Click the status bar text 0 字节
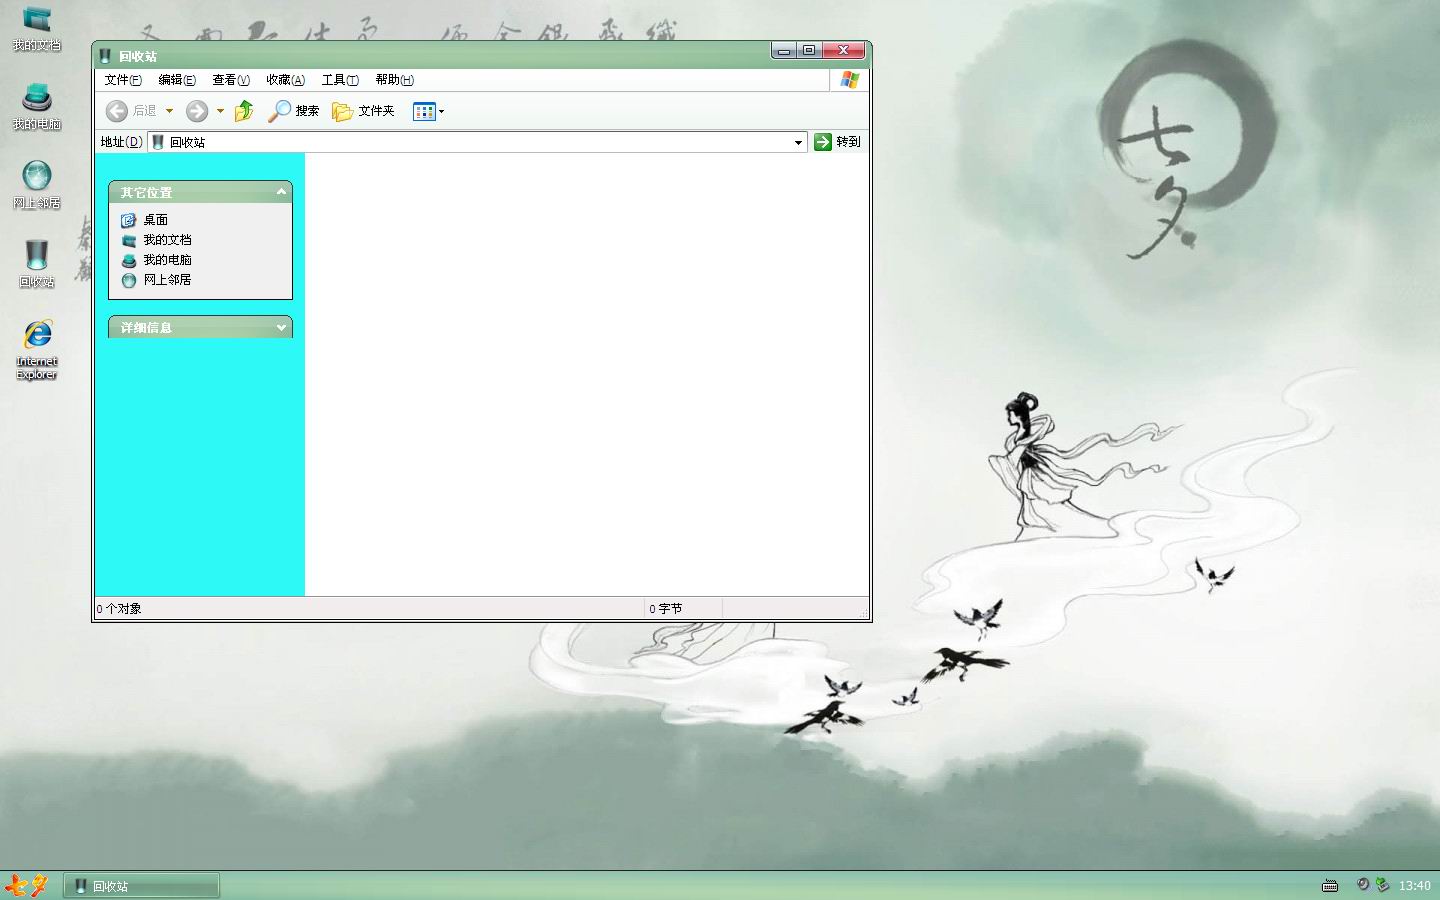The image size is (1440, 900). tap(665, 608)
